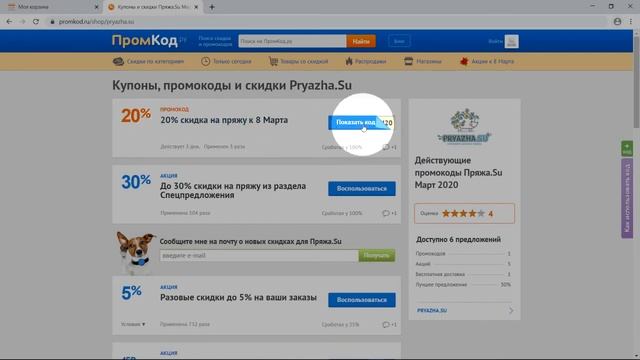The image size is (640, 360).
Task: Click the Акций count row in sidebar
Action: point(463,264)
